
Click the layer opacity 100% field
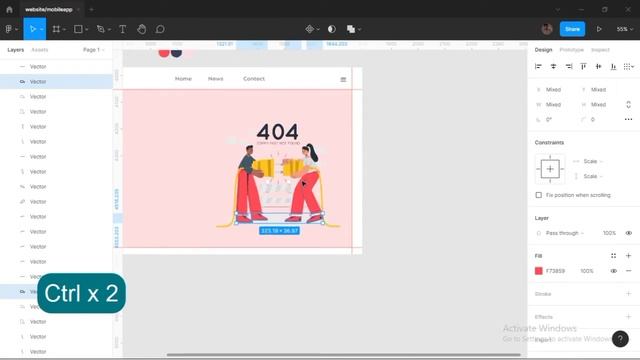coord(609,233)
